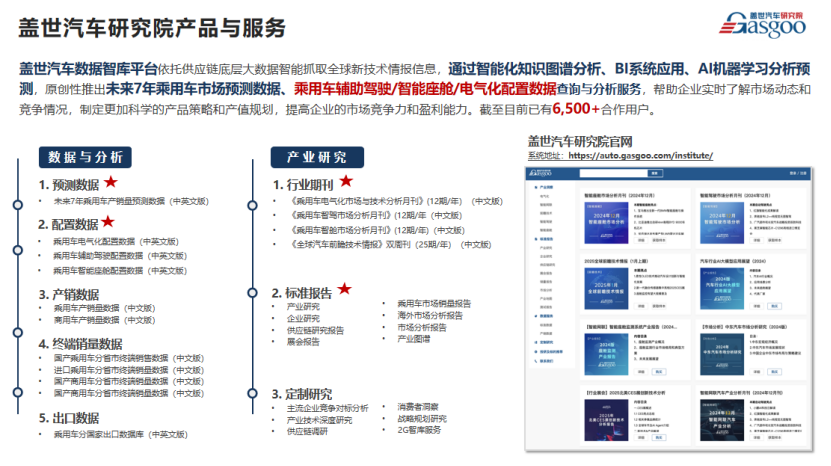Click 供应链研究报告 bullet
This screenshot has height=466, width=831.
coord(315,330)
